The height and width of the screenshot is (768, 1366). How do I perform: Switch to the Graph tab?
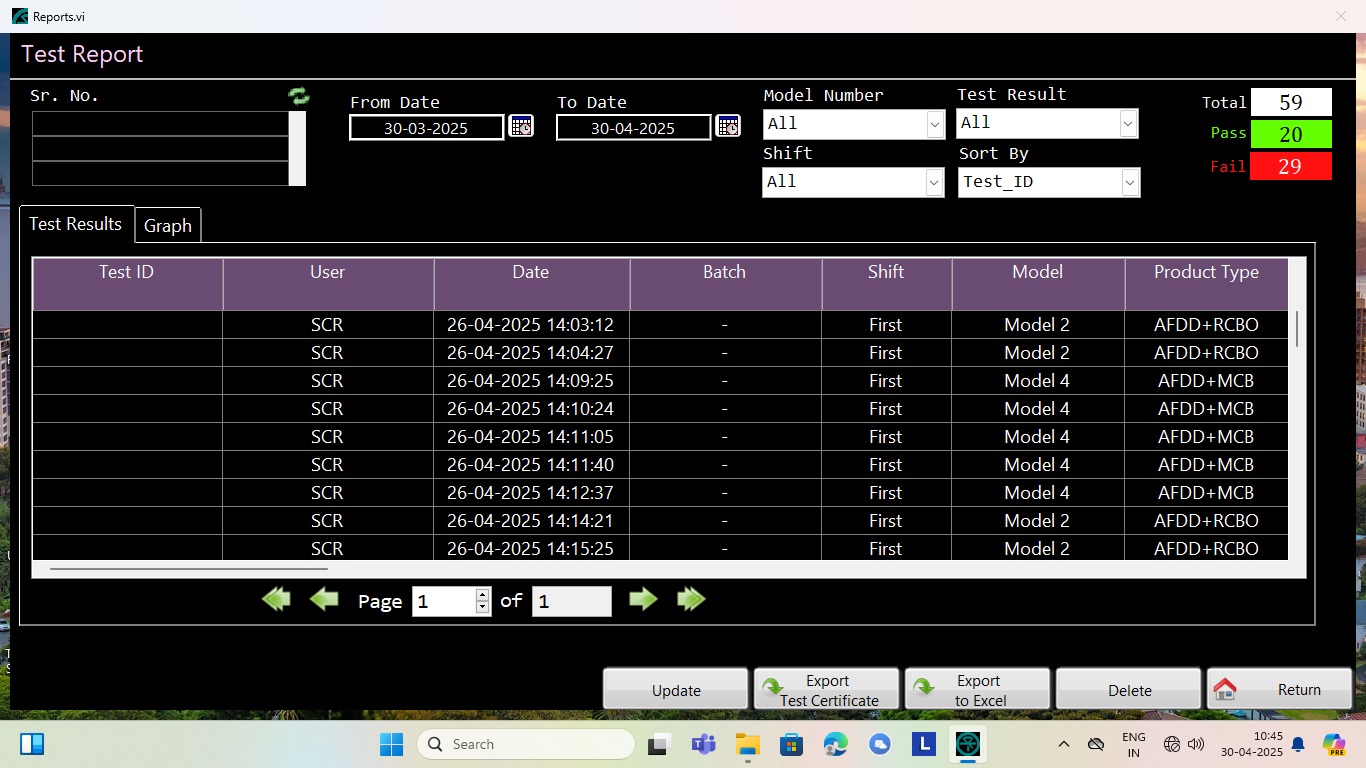[x=168, y=226]
